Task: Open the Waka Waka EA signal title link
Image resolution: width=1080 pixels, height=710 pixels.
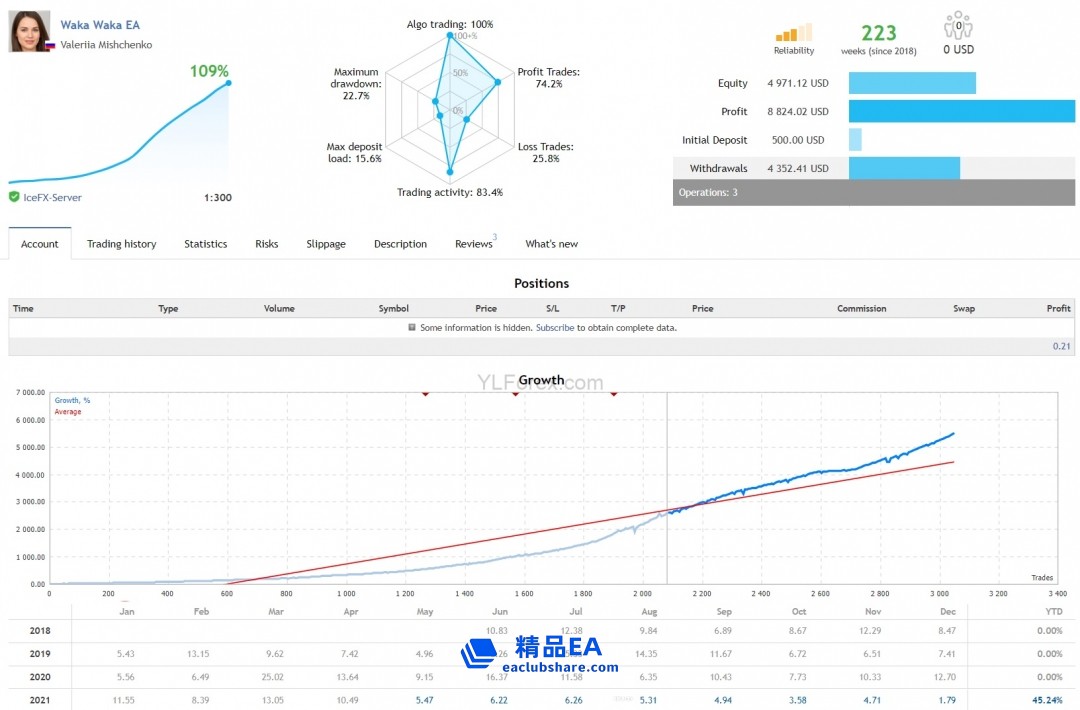Action: [100, 25]
